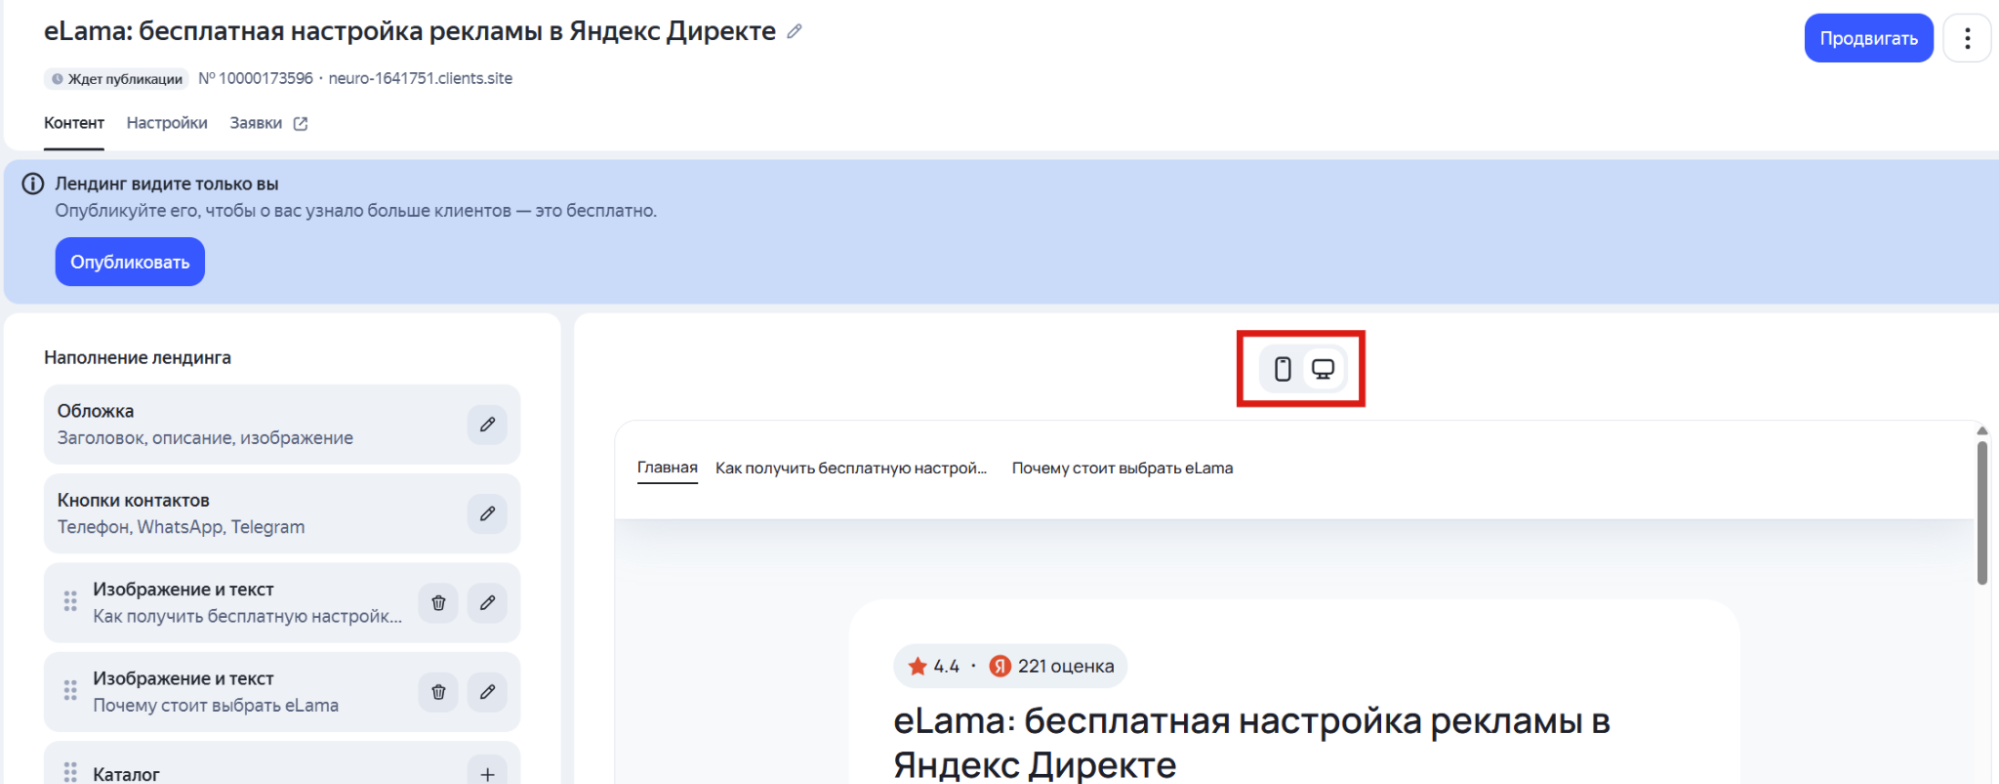Click the scrollbar up arrow in preview
The width and height of the screenshot is (1999, 784).
click(1982, 430)
